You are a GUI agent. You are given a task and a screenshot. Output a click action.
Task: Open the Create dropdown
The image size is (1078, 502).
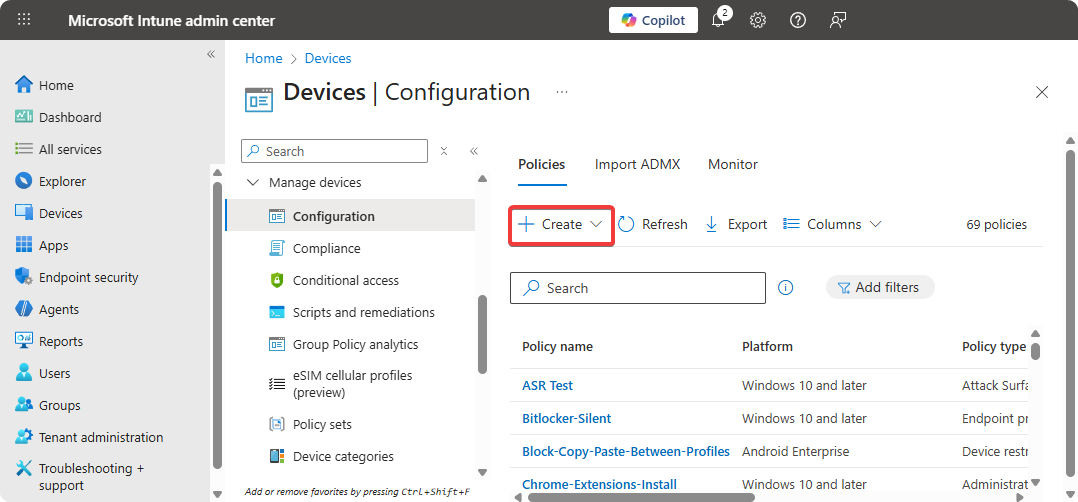click(561, 224)
